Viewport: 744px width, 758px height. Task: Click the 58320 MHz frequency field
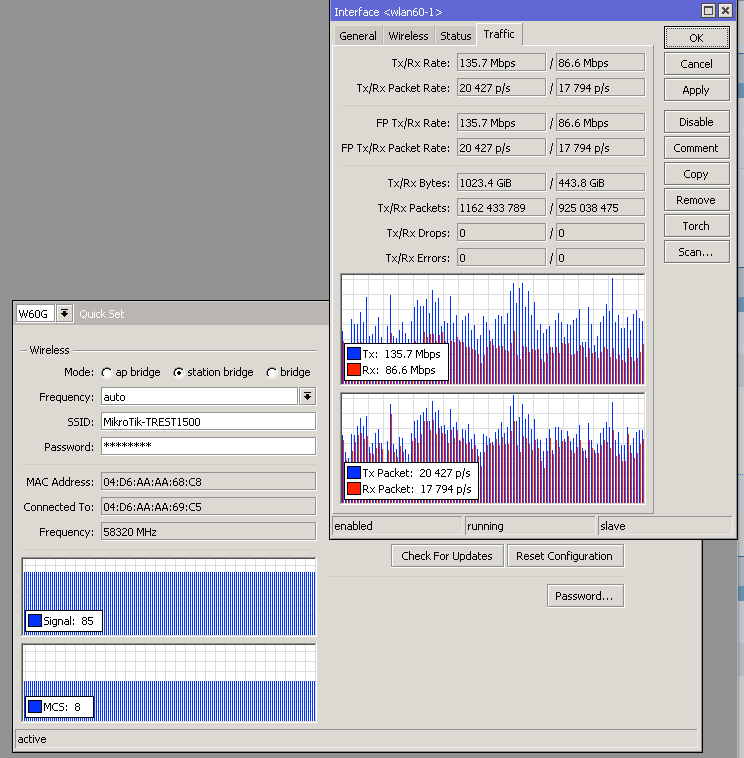tap(208, 532)
